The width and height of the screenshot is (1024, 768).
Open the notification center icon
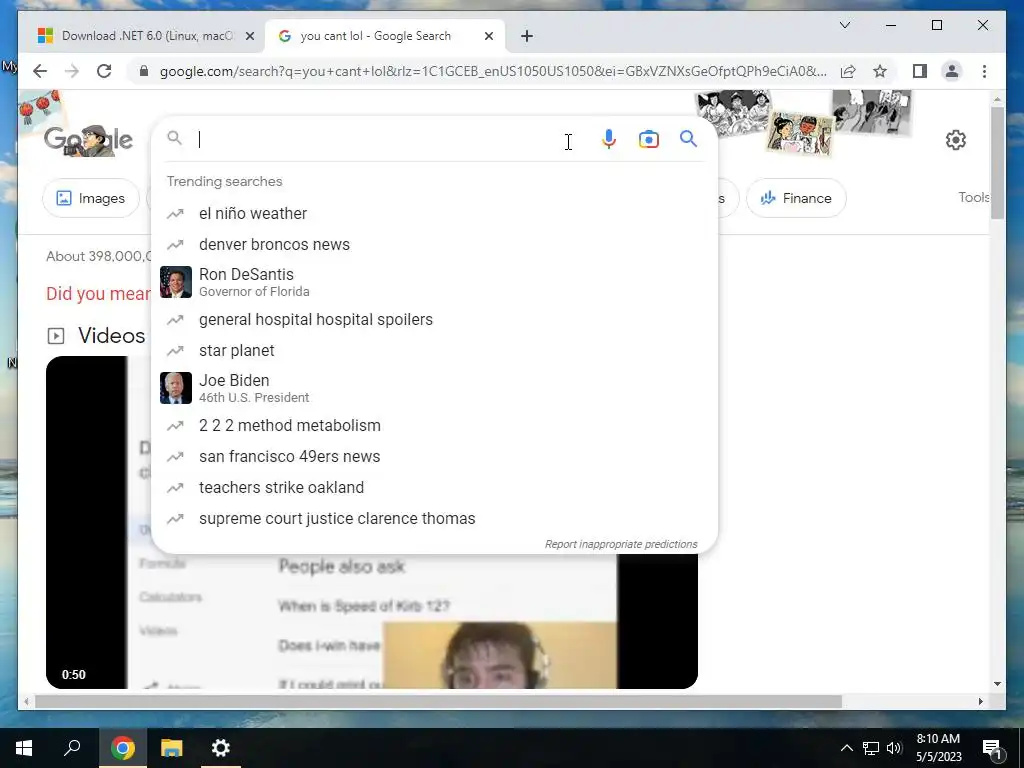pos(993,748)
